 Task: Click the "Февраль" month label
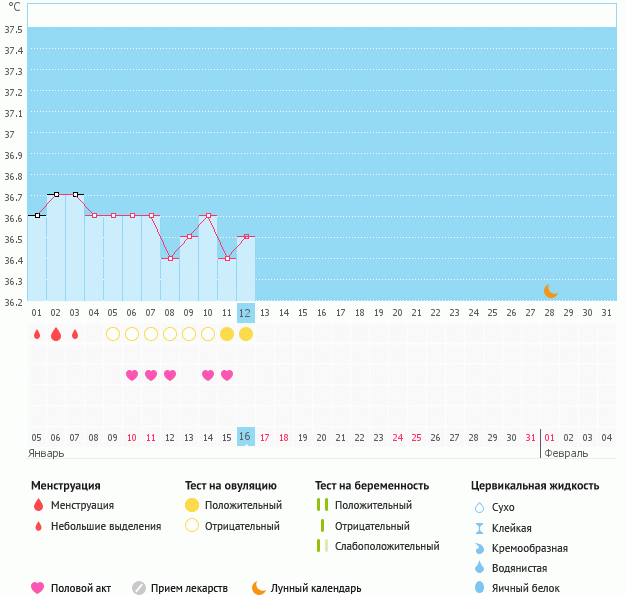pos(565,453)
